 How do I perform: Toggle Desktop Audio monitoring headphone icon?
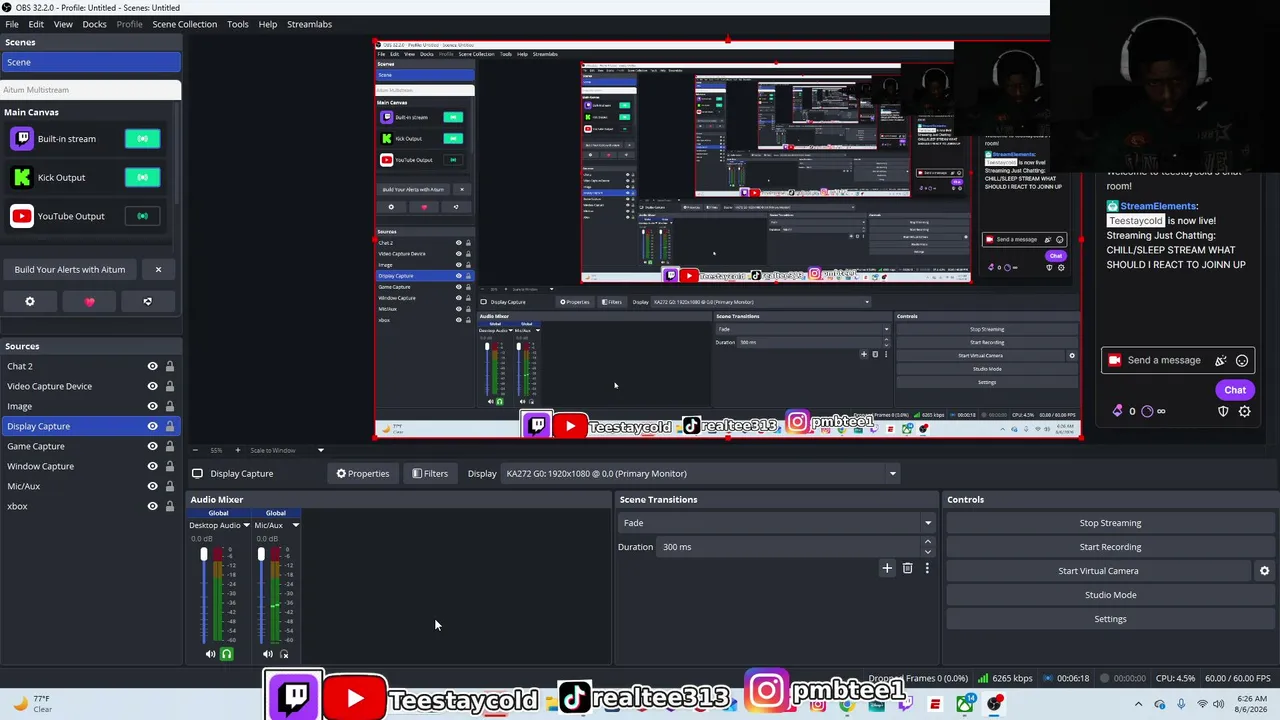(227, 654)
